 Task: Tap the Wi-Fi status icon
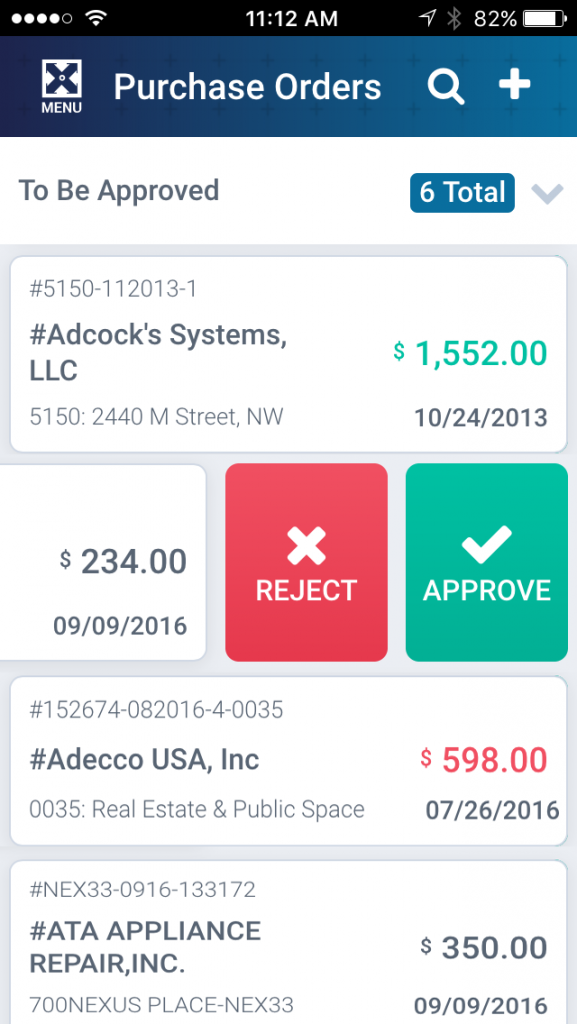click(95, 18)
